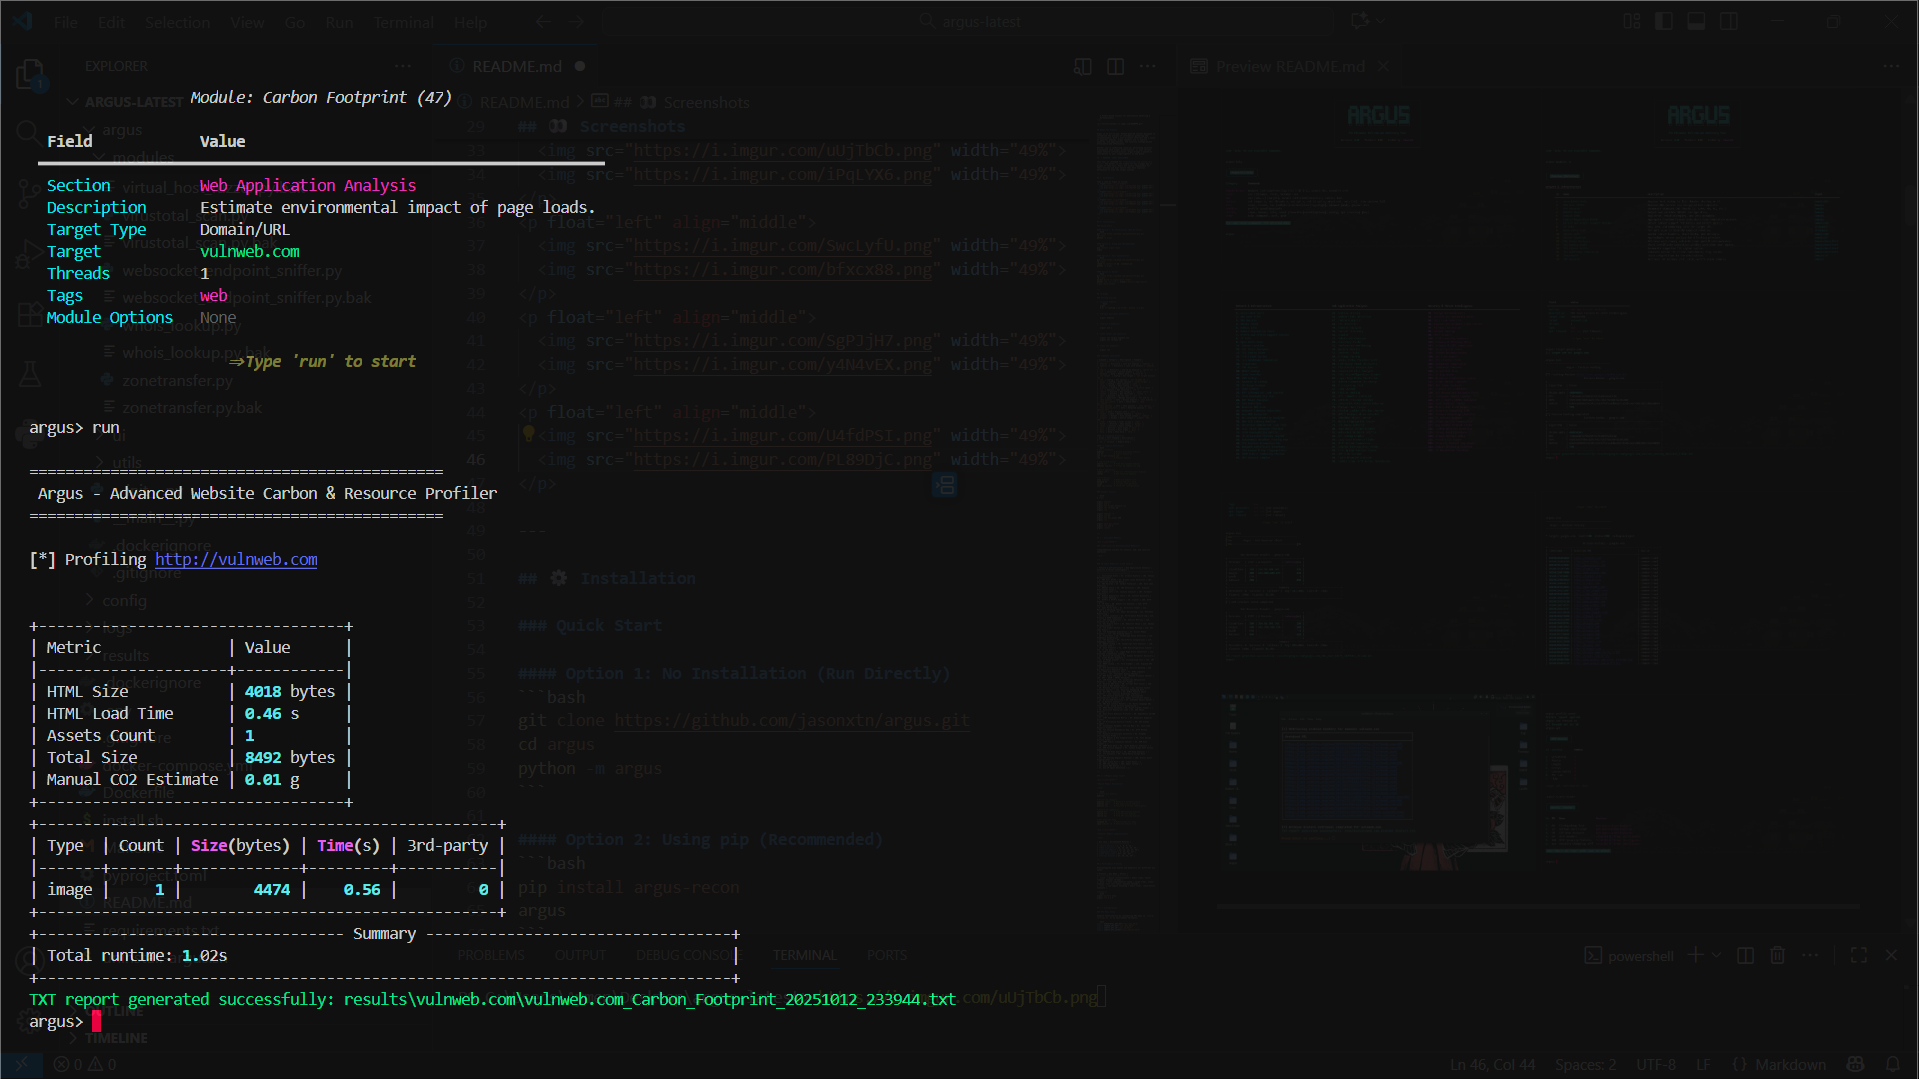Toggle Copilot from the status bar
Image resolution: width=1919 pixels, height=1079 pixels.
click(x=1857, y=1064)
